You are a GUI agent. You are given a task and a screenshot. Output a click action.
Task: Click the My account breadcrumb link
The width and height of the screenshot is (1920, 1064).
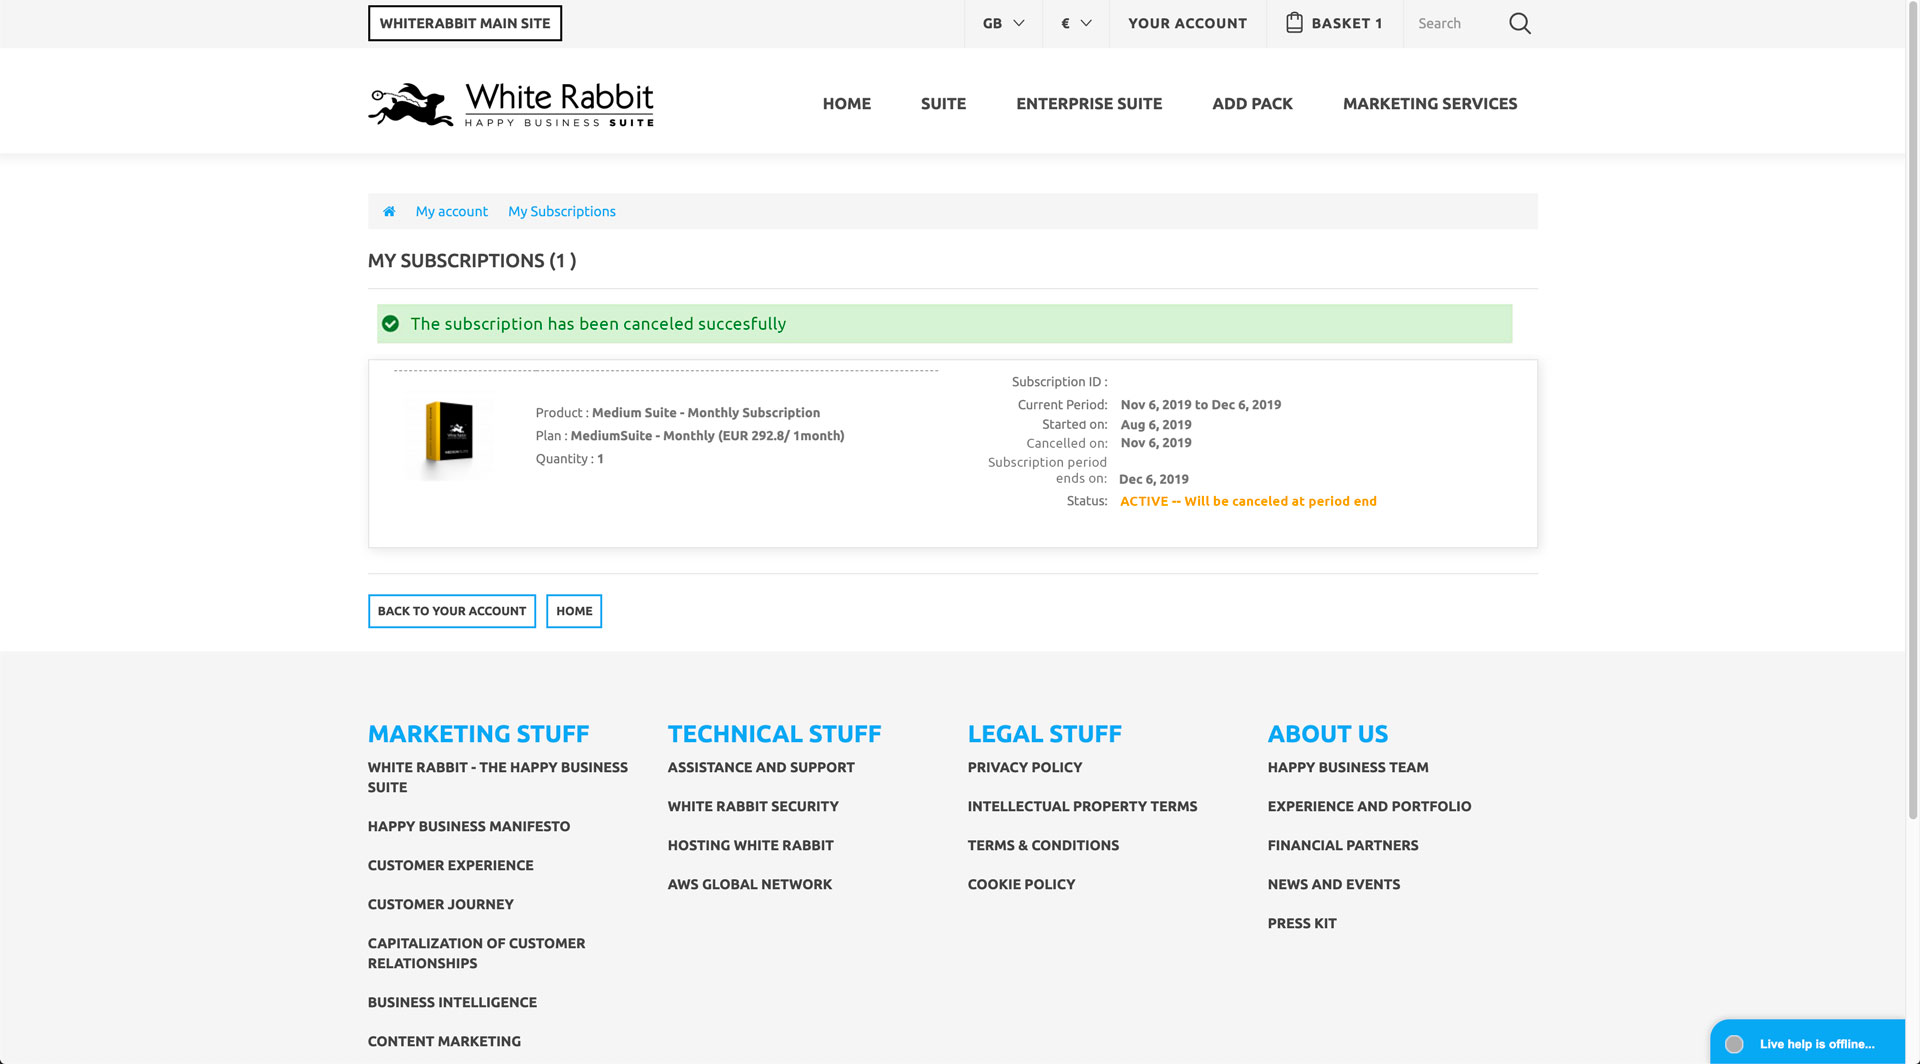452,211
